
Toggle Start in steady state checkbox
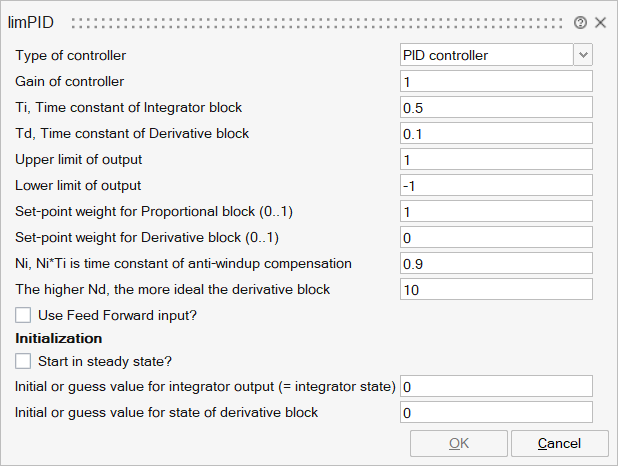23,361
